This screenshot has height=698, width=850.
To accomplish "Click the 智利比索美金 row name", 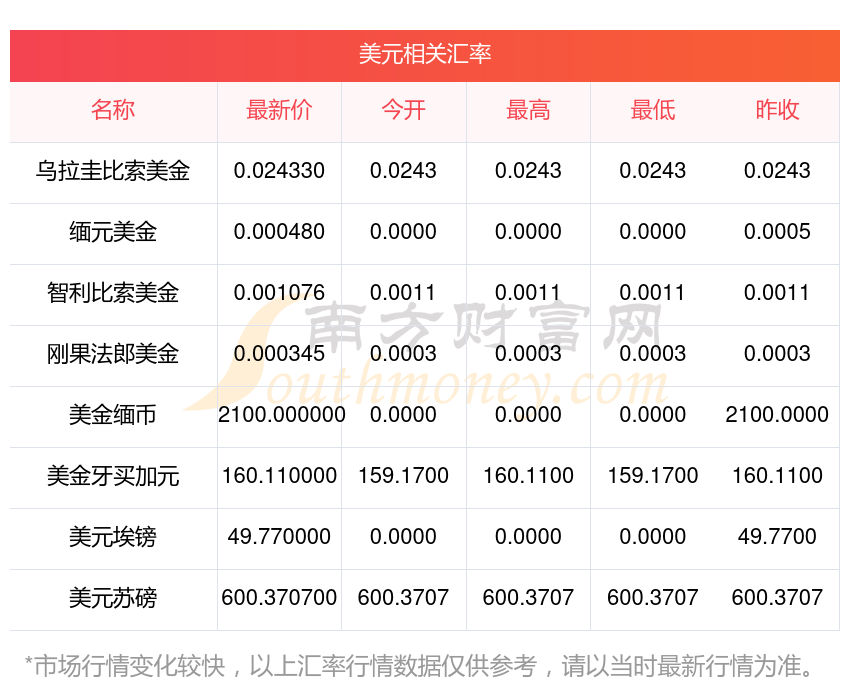I will pos(113,293).
